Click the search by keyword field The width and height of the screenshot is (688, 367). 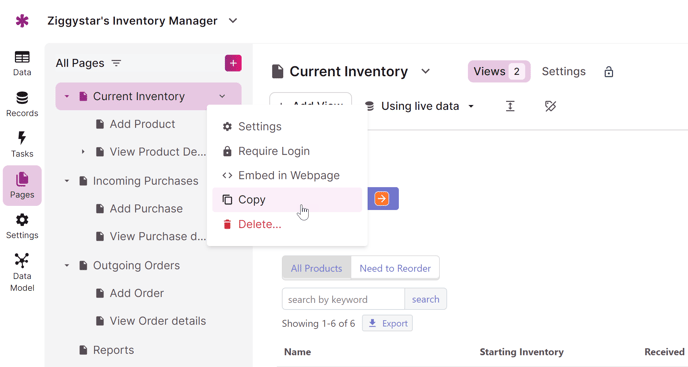(343, 299)
